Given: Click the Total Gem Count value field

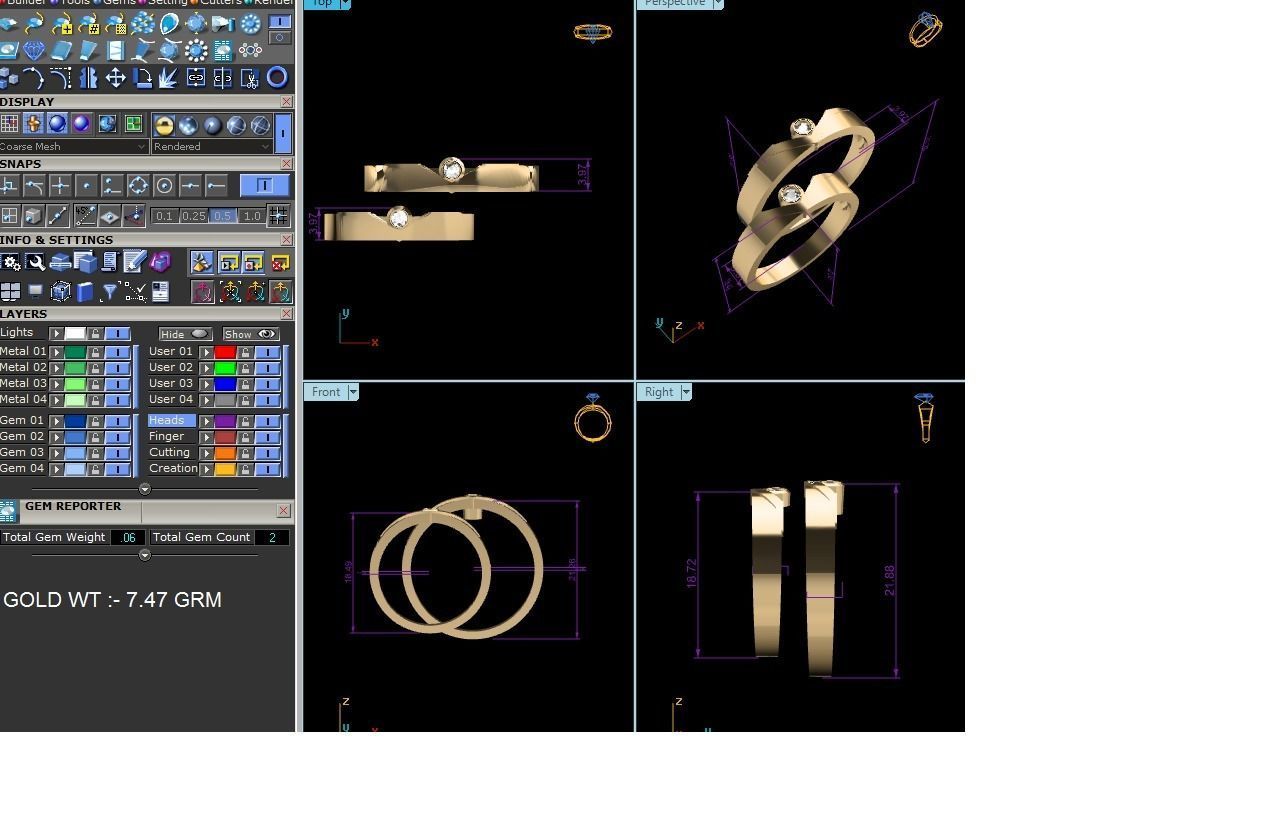Looking at the screenshot, I should 272,538.
